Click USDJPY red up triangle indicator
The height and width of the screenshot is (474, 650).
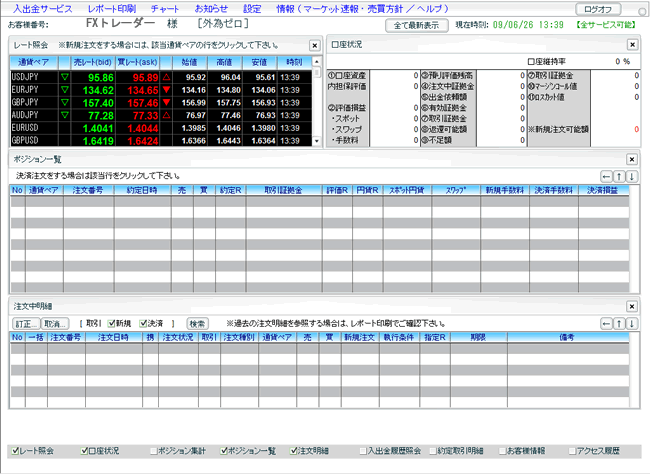[166, 77]
